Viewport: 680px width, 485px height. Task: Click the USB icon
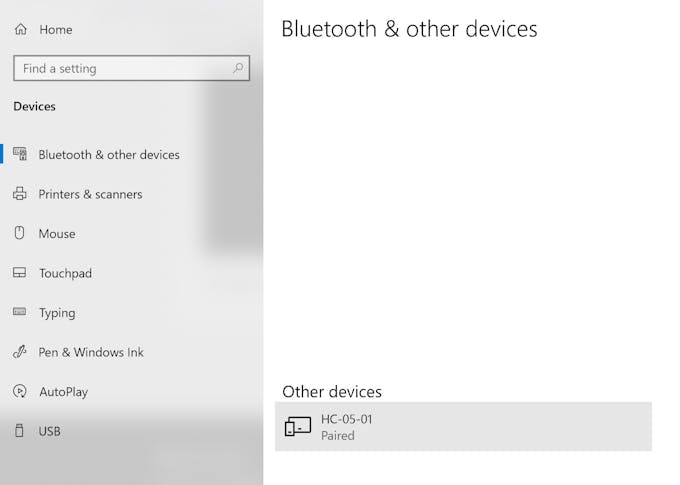point(20,431)
